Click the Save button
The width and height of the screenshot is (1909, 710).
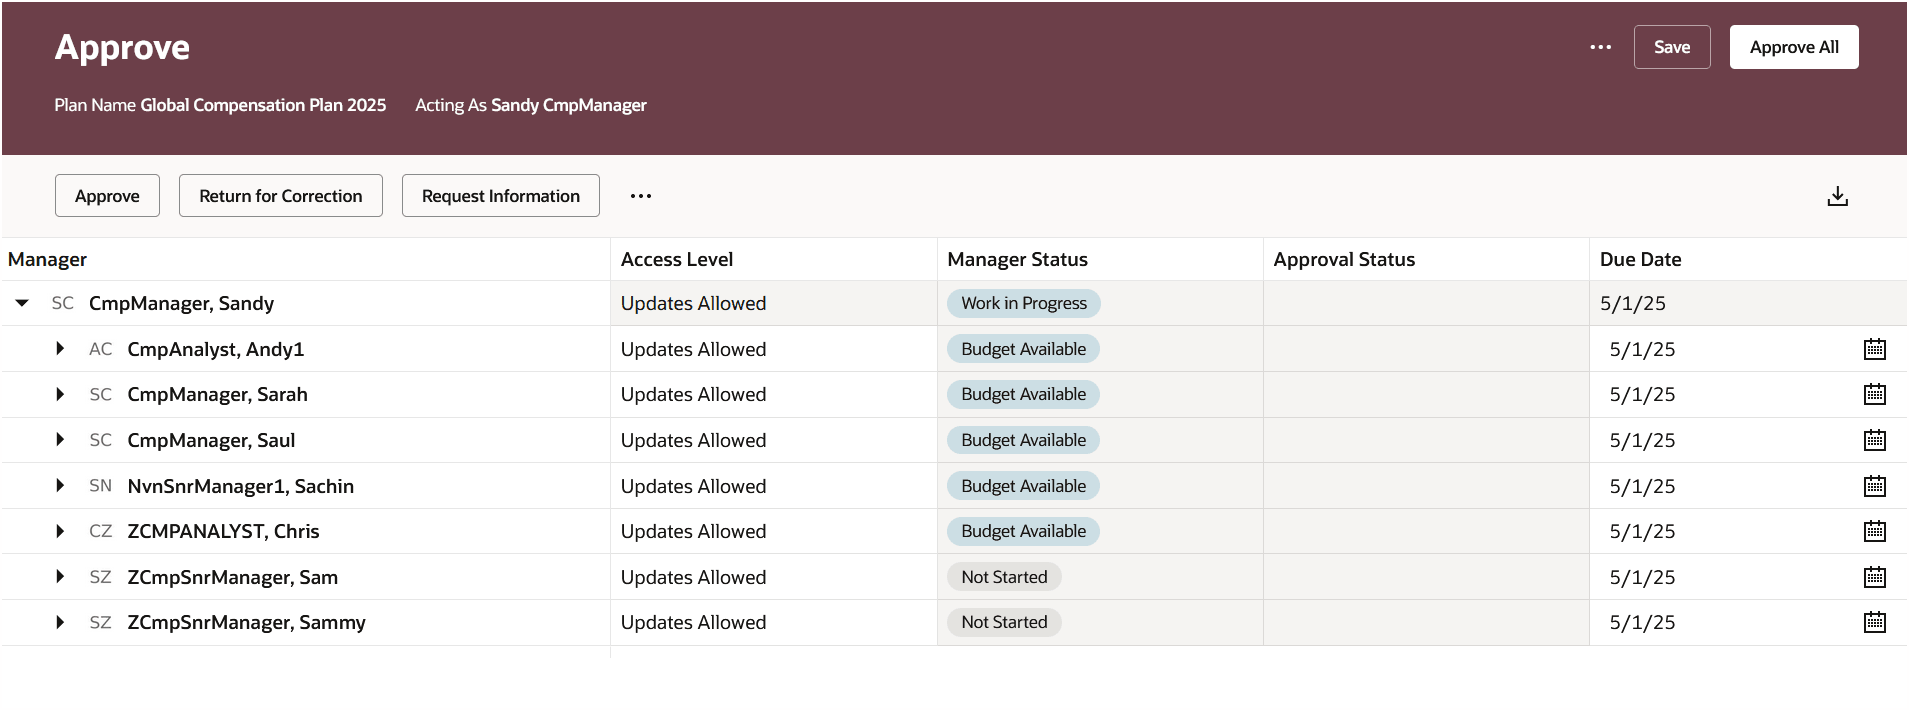pos(1671,47)
